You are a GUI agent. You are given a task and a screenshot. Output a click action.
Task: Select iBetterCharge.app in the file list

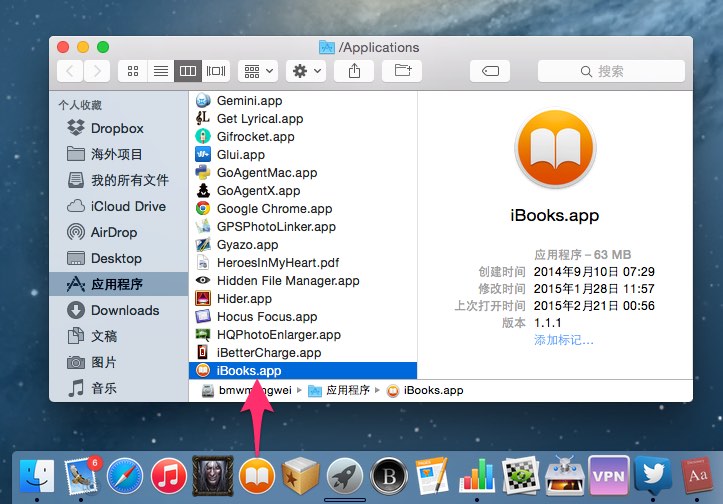pyautogui.click(x=303, y=352)
